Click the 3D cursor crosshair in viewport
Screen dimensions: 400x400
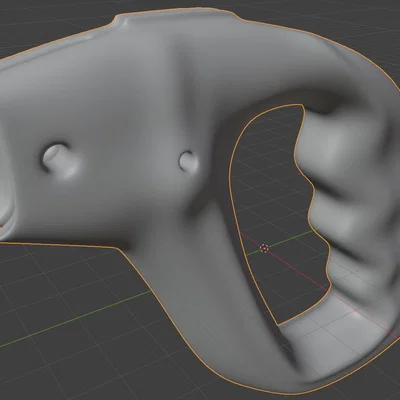tap(264, 248)
